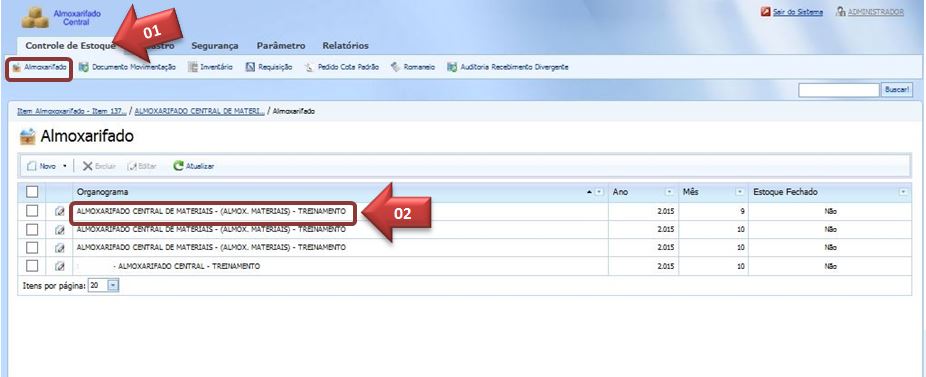Click the Novo button

point(41,166)
